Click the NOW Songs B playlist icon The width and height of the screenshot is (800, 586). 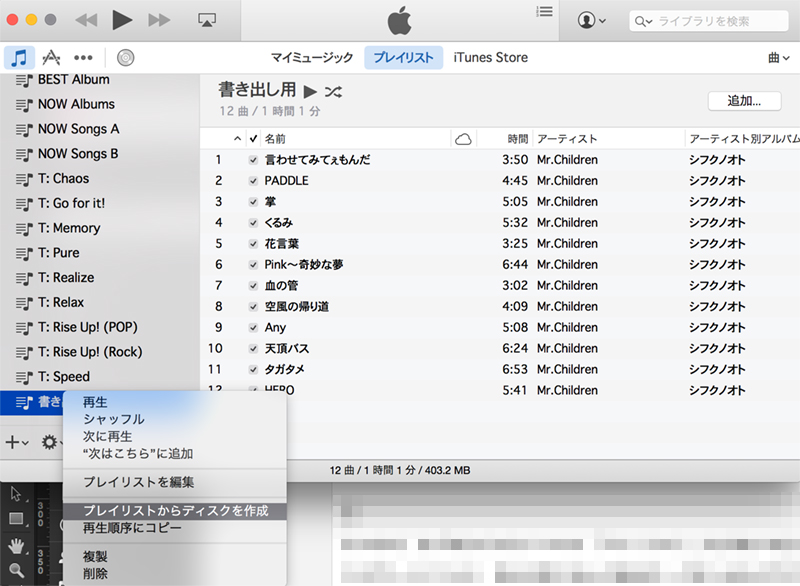24,154
